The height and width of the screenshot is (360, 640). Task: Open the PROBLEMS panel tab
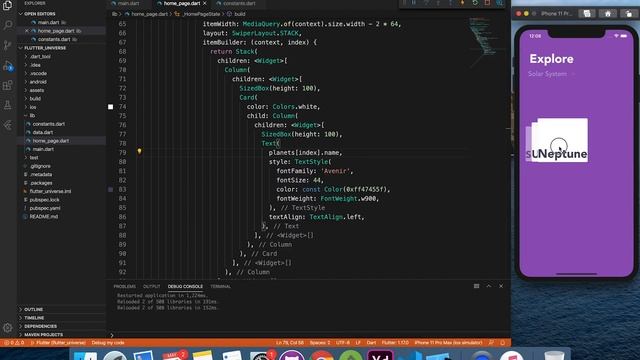coord(124,287)
